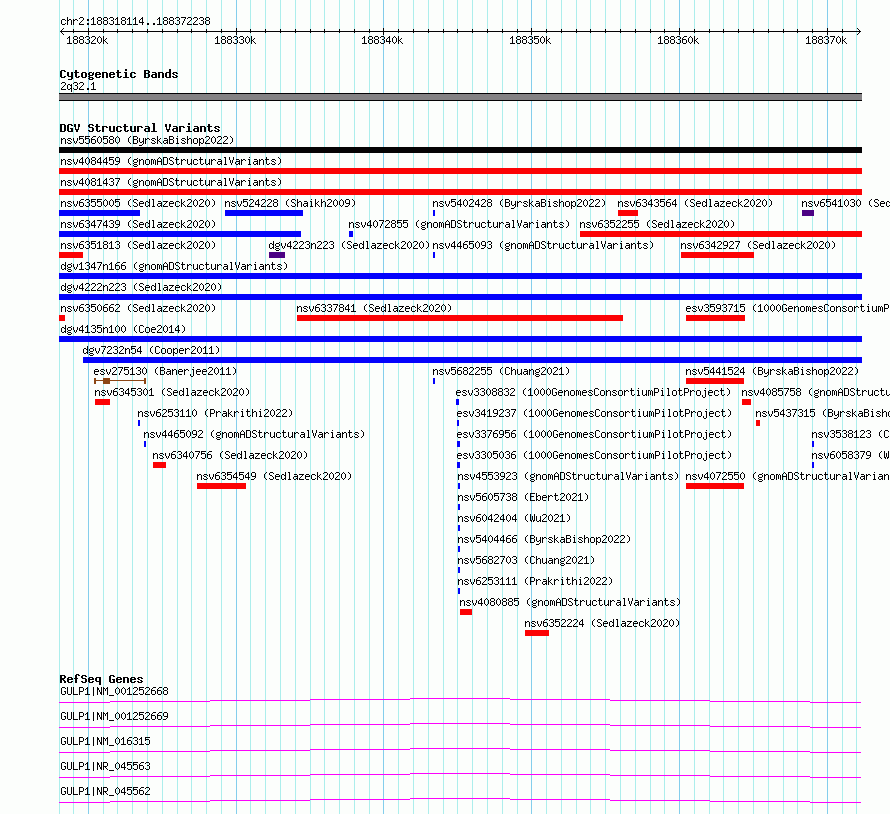Click nsv6342927 (Sedlazeck2020) label
The width and height of the screenshot is (890, 814).
coord(758,245)
